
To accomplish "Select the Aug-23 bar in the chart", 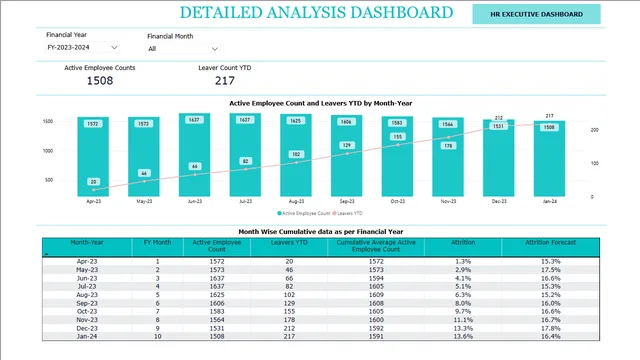I will [x=296, y=155].
